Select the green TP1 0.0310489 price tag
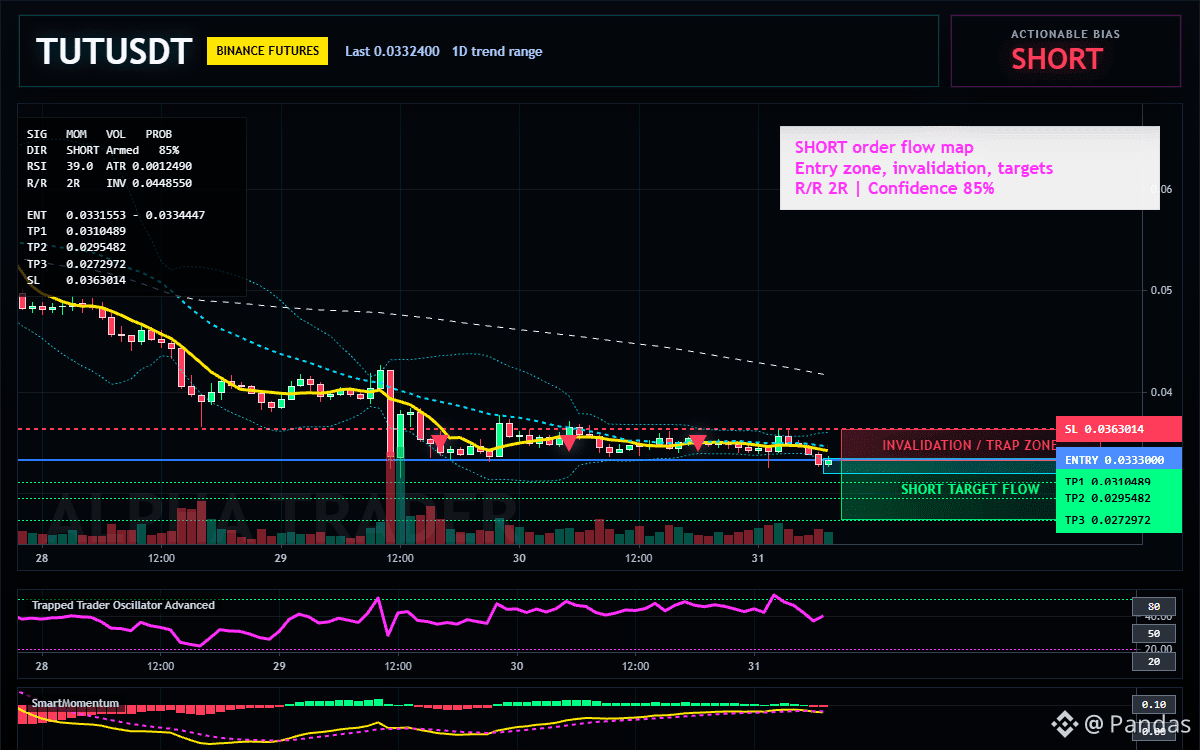Image resolution: width=1200 pixels, height=750 pixels. 1119,482
